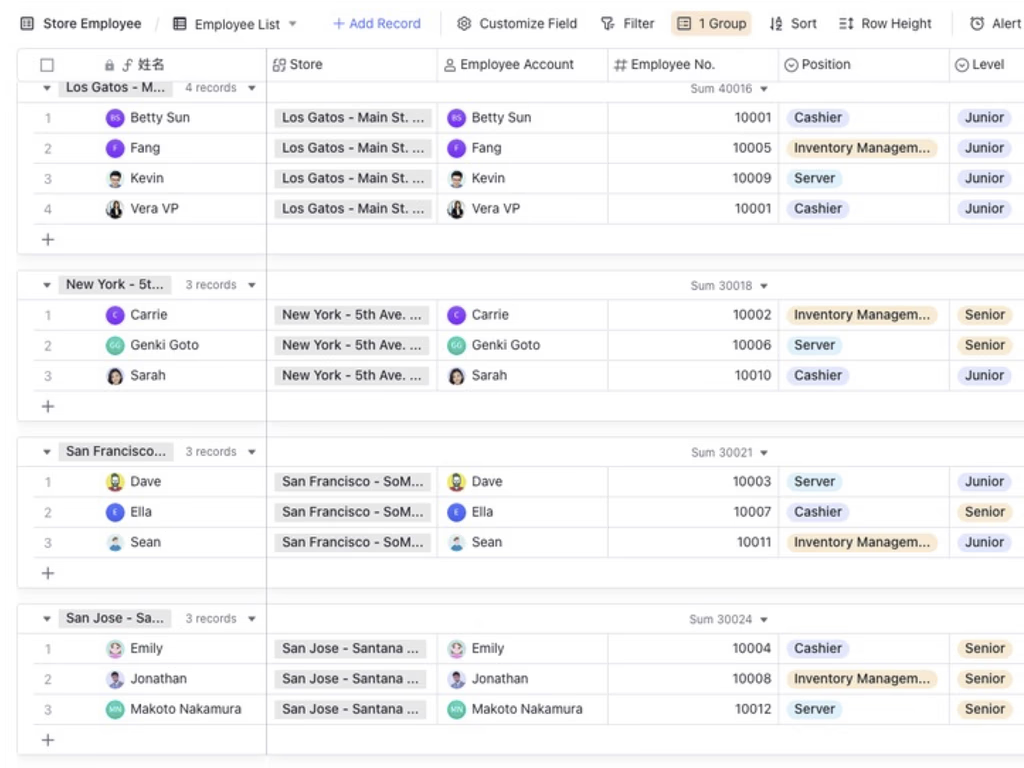The image size is (1024, 768).
Task: Open the Employee List view dropdown
Action: coord(293,24)
